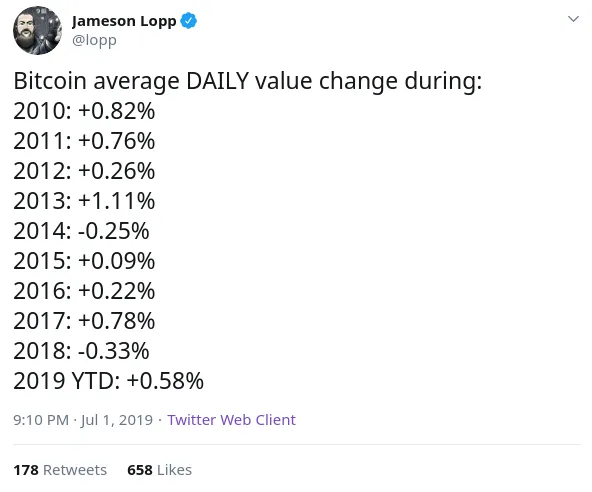Image resolution: width=592 pixels, height=492 pixels.
Task: Click the blue verified badge icon
Action: (x=188, y=21)
